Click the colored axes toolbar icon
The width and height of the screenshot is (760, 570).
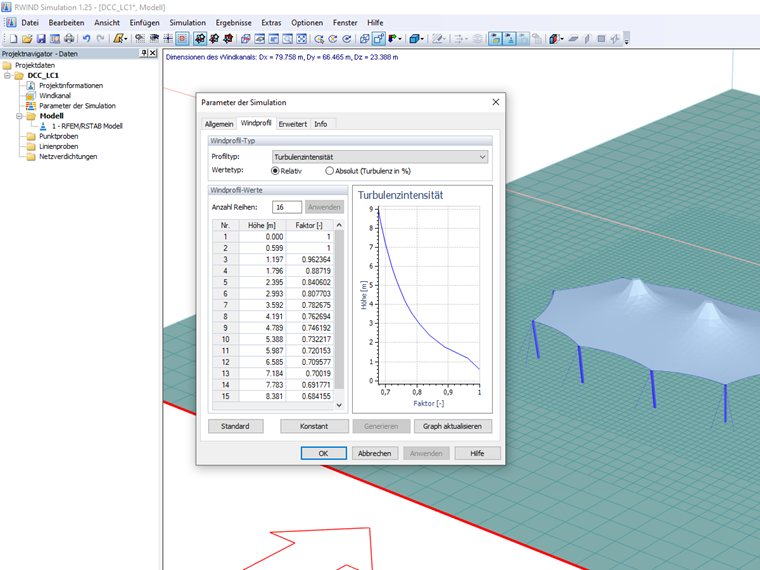[392, 39]
